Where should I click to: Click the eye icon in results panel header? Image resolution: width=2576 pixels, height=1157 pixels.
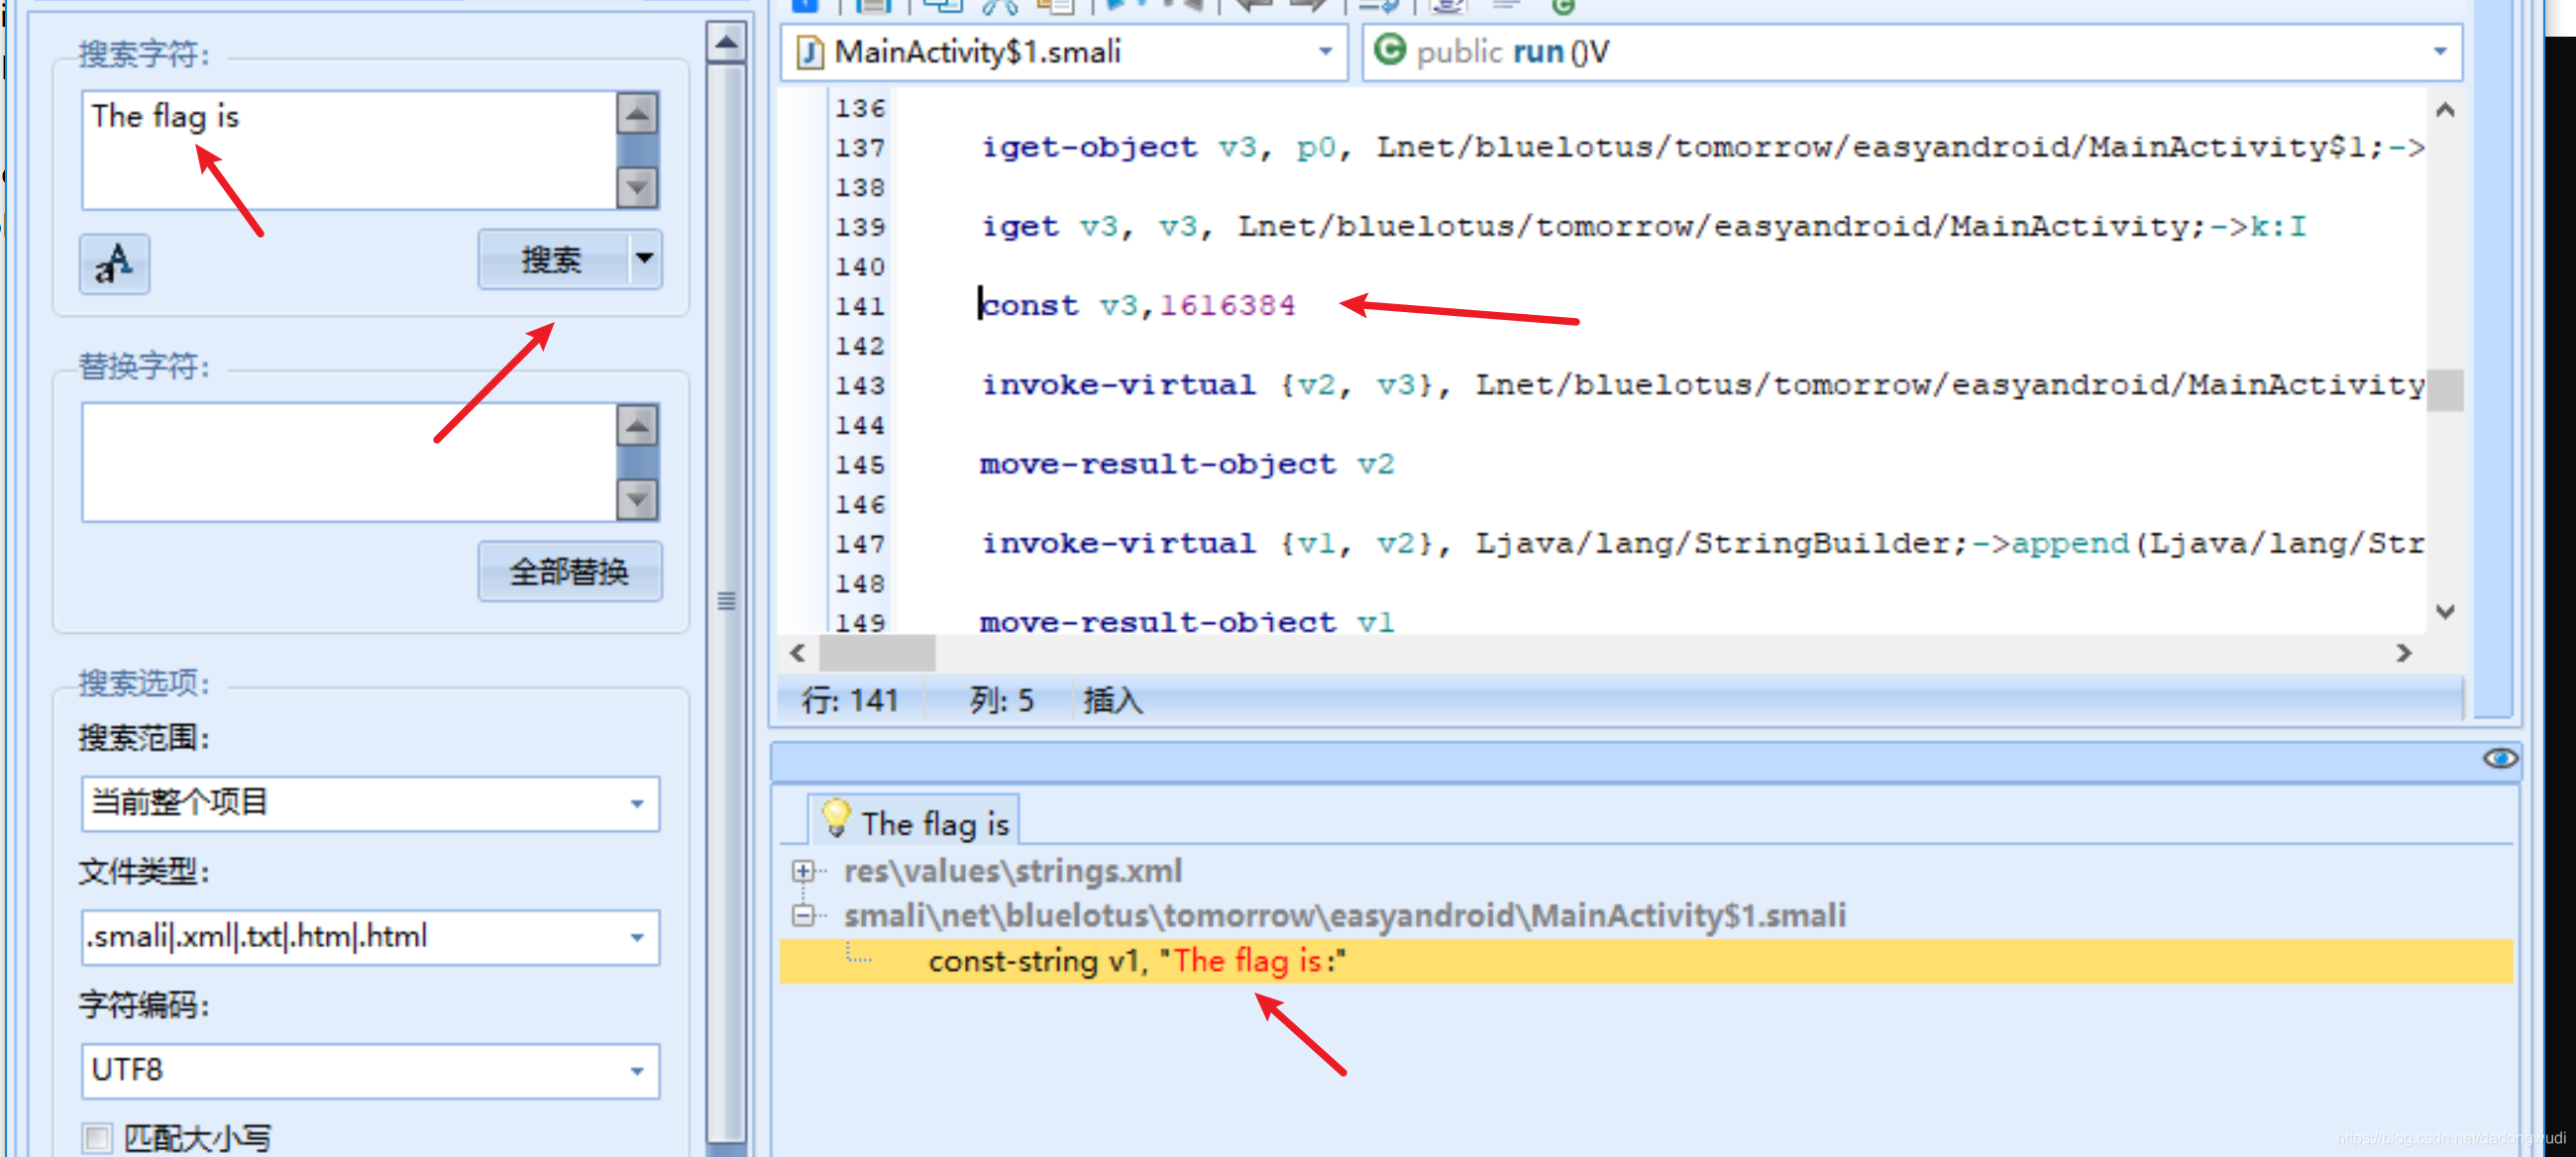point(2499,758)
